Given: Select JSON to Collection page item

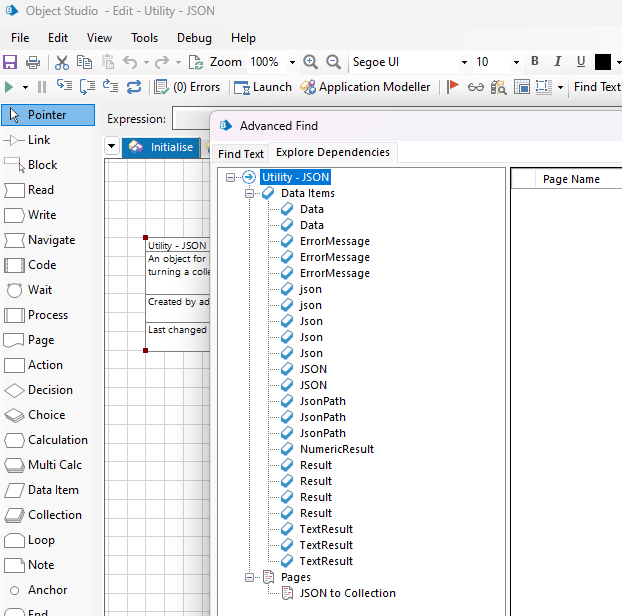Looking at the screenshot, I should 347,593.
